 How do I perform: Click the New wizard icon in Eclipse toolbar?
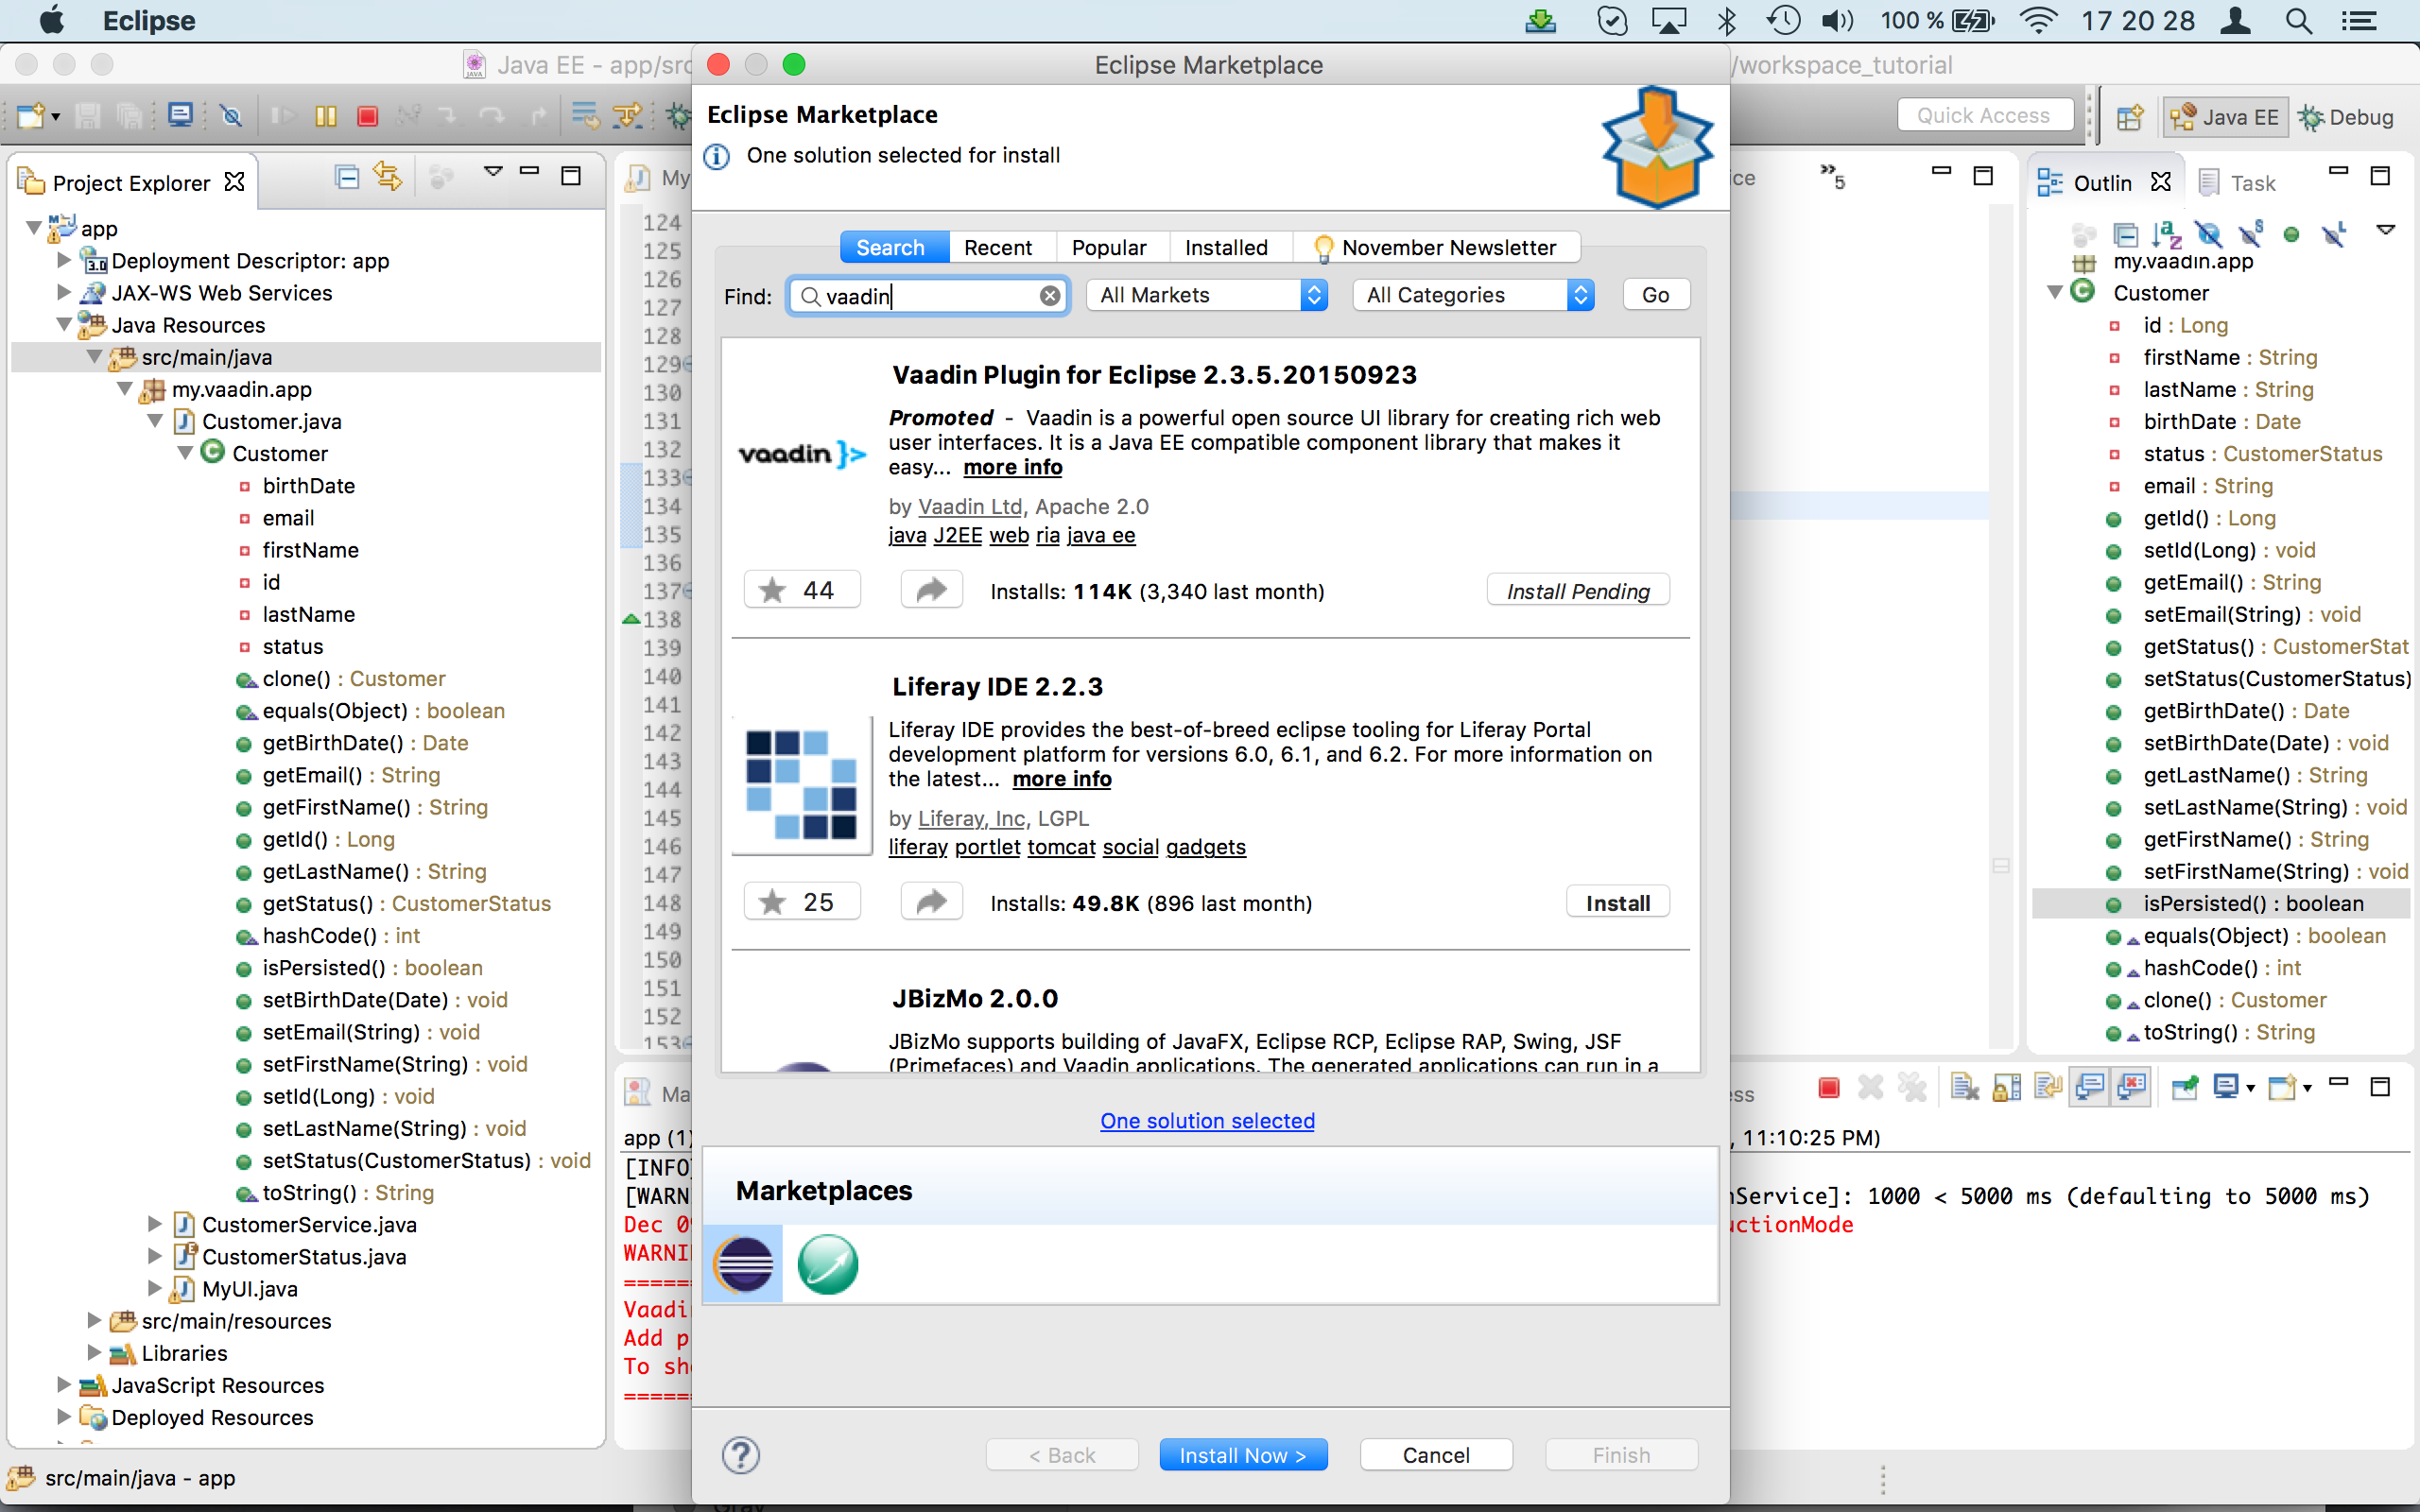30,116
